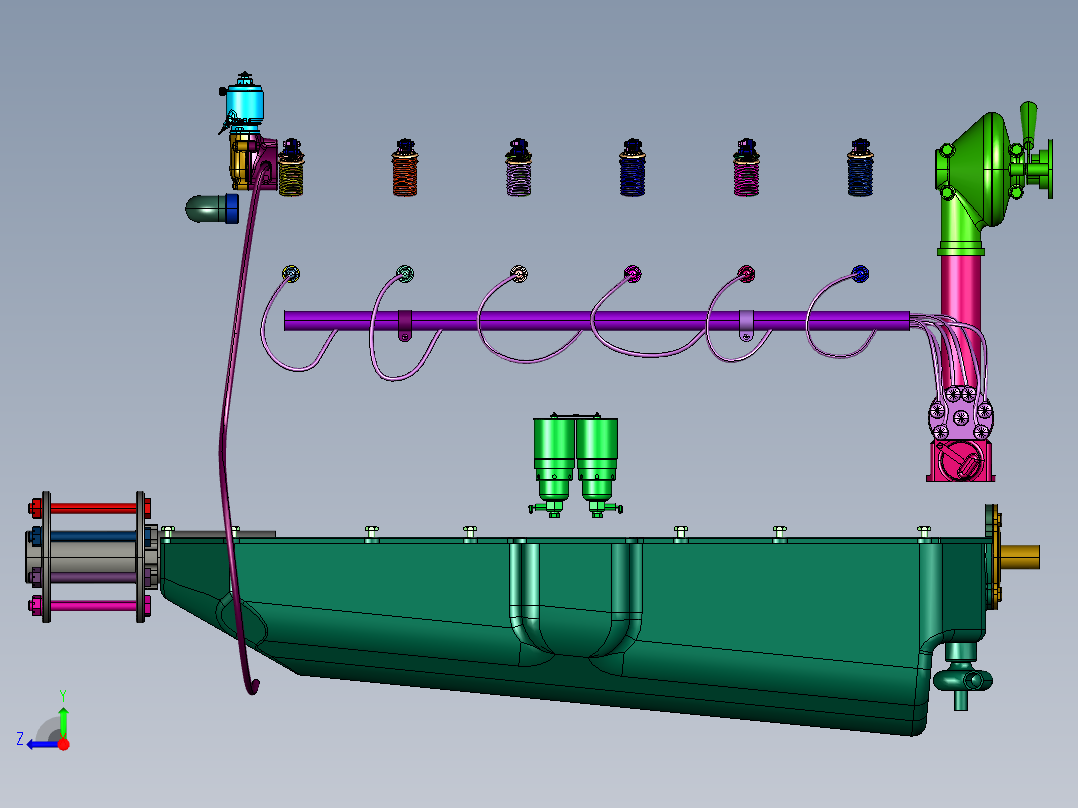Select the red rod on flange assembly

(91, 508)
